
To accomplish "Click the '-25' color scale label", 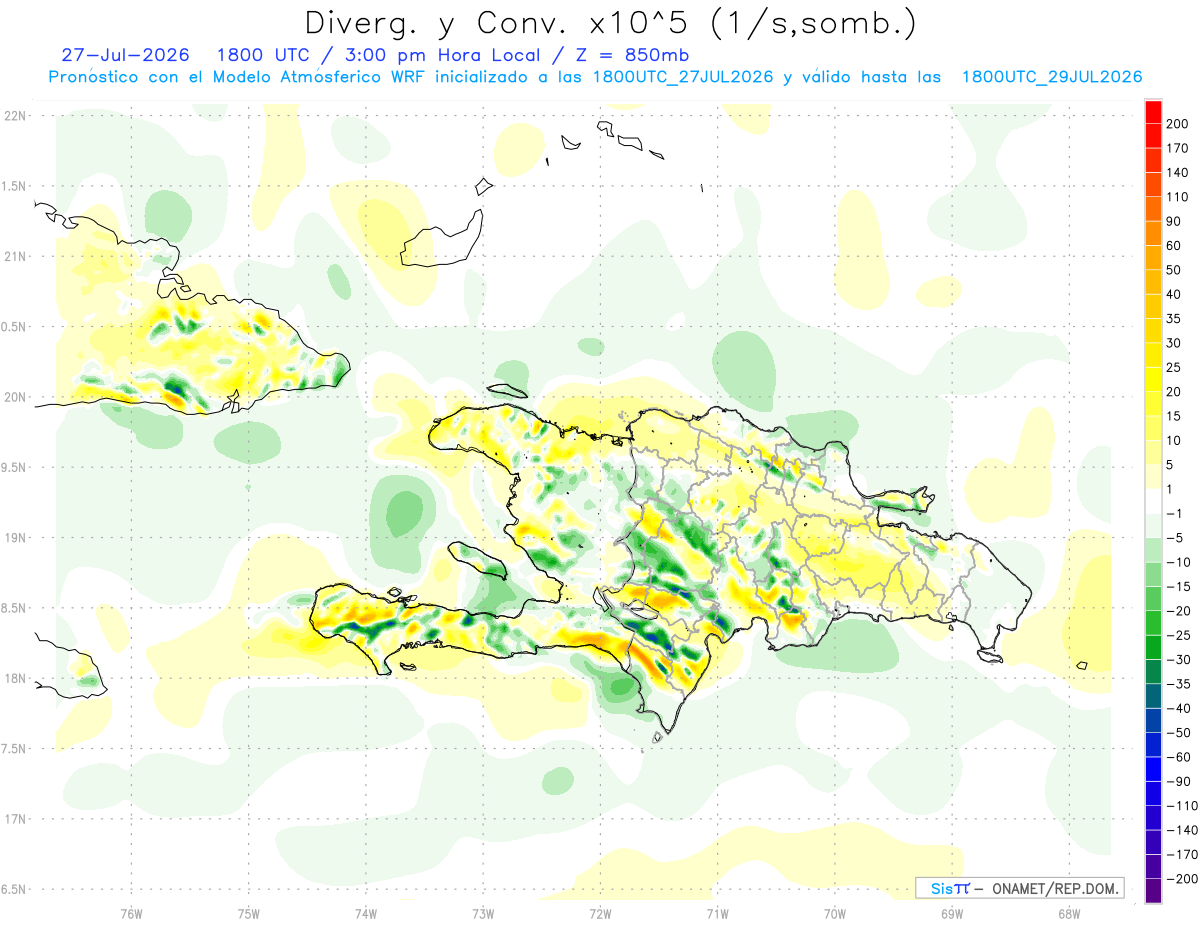I will click(x=1177, y=635).
